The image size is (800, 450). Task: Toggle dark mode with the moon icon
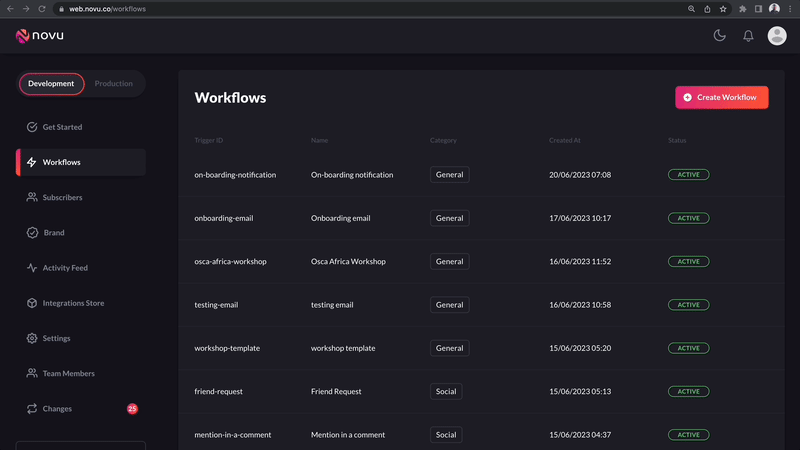[719, 35]
